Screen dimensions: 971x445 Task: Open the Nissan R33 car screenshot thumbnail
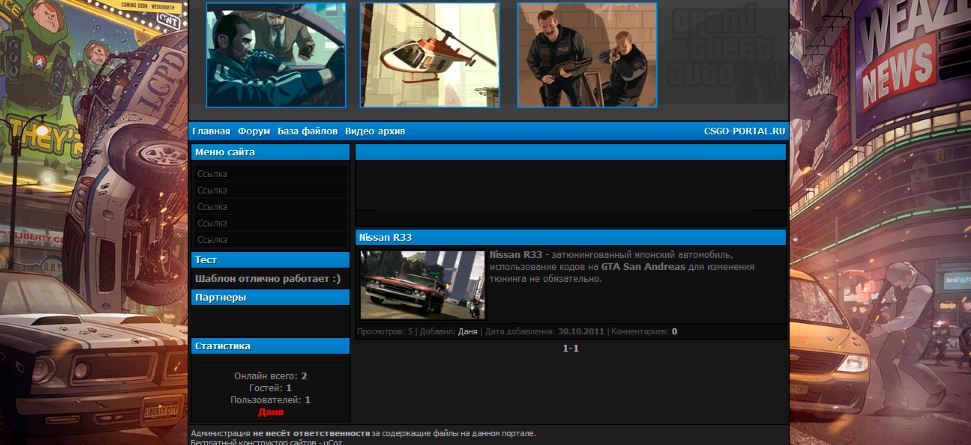click(x=423, y=285)
